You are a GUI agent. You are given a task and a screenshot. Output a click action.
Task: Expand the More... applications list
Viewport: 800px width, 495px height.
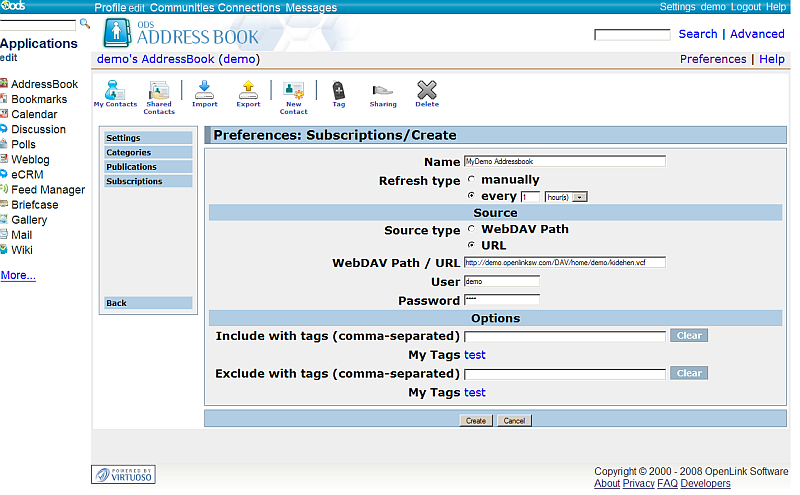click(18, 275)
